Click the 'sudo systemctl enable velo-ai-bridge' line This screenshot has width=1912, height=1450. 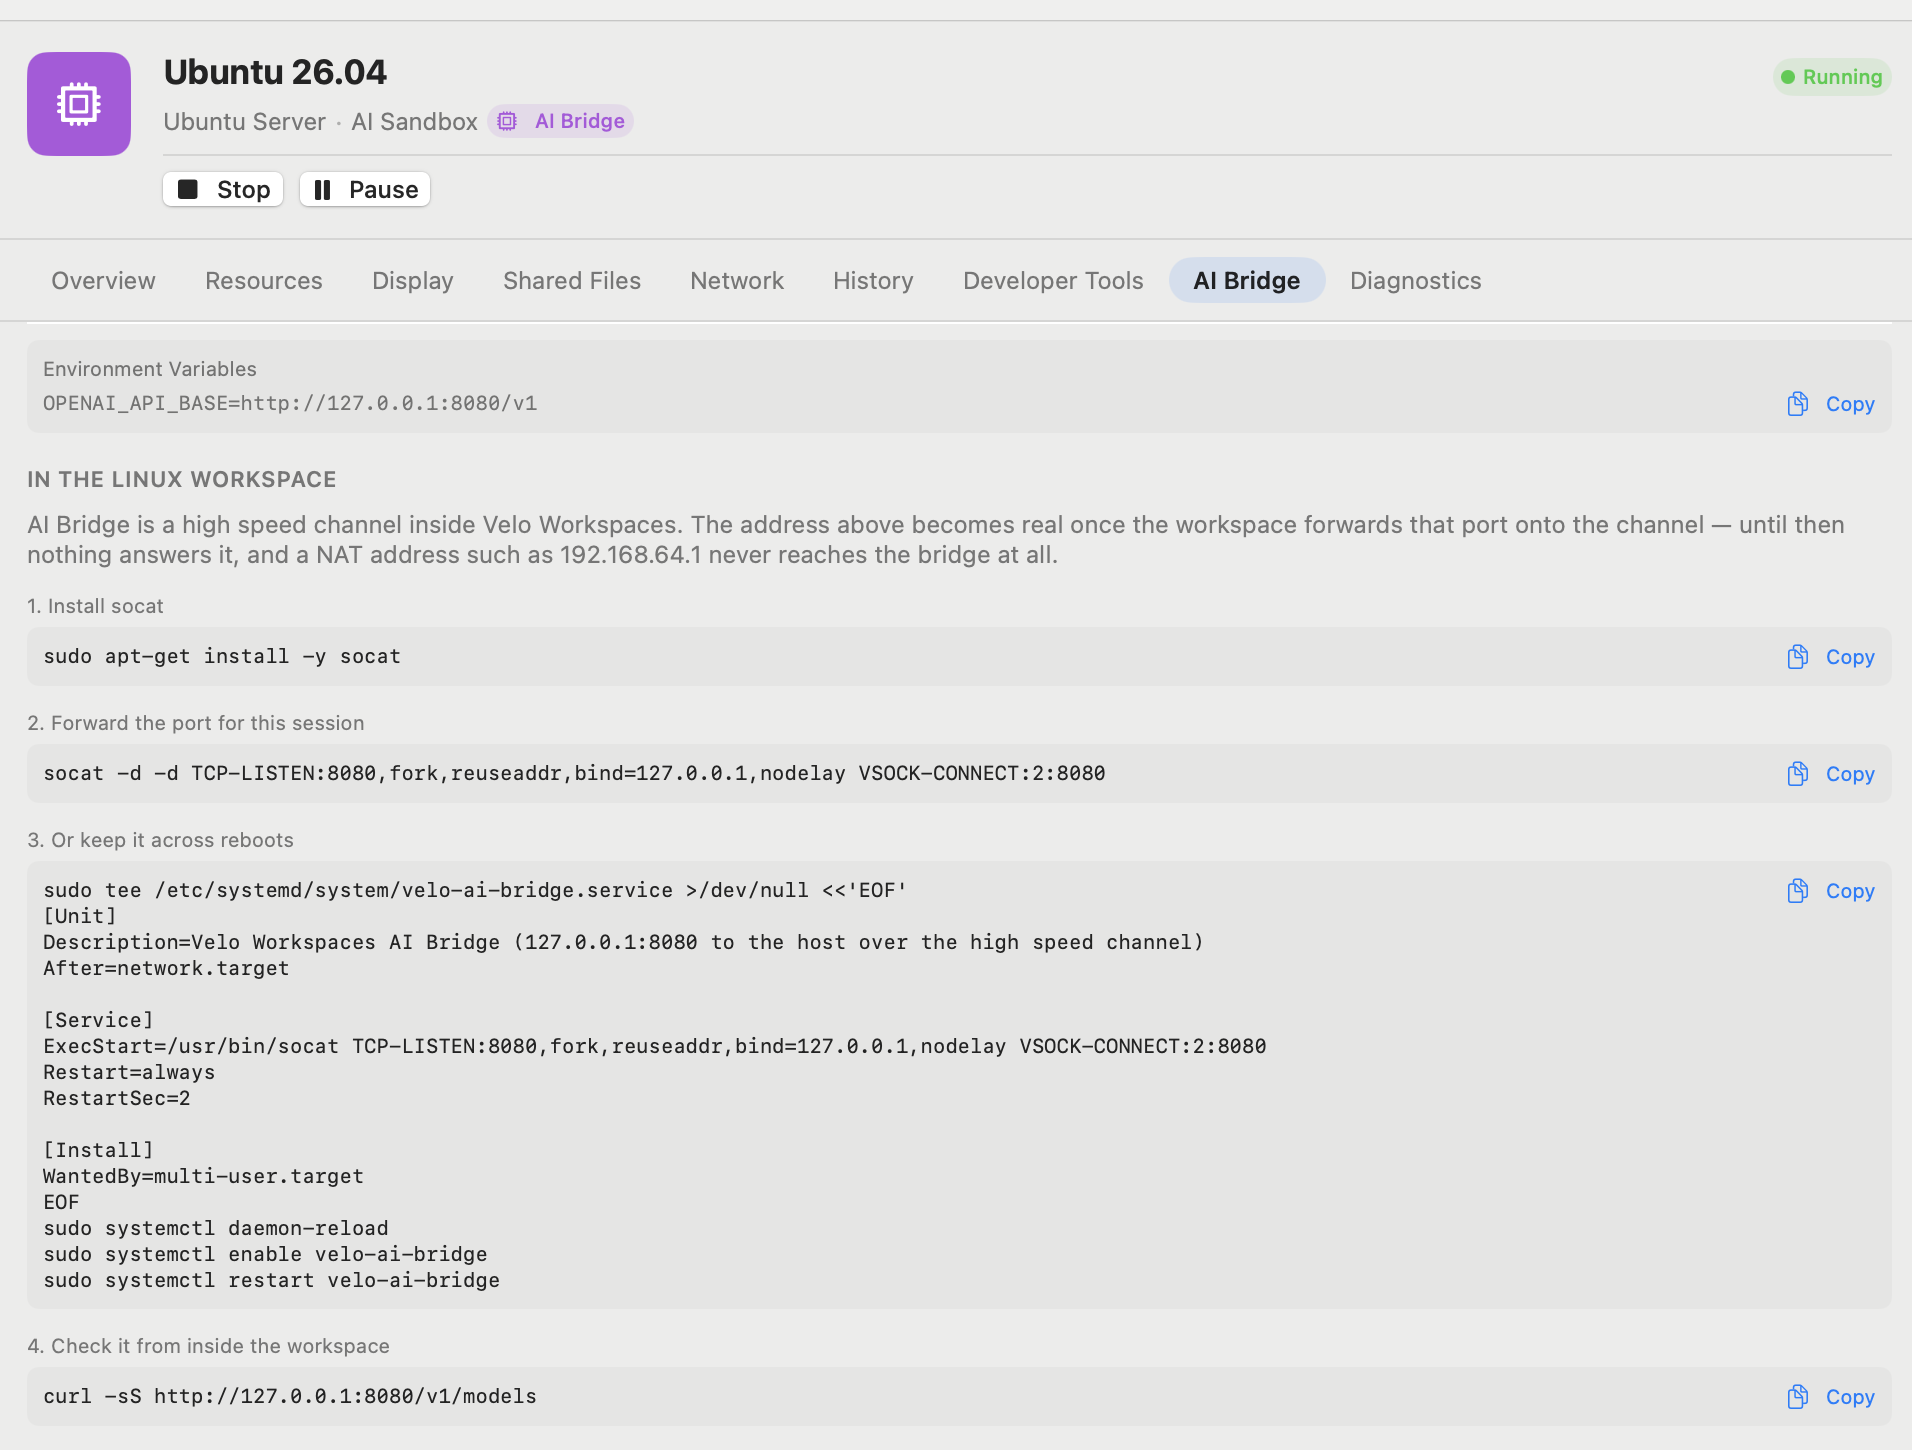click(265, 1254)
